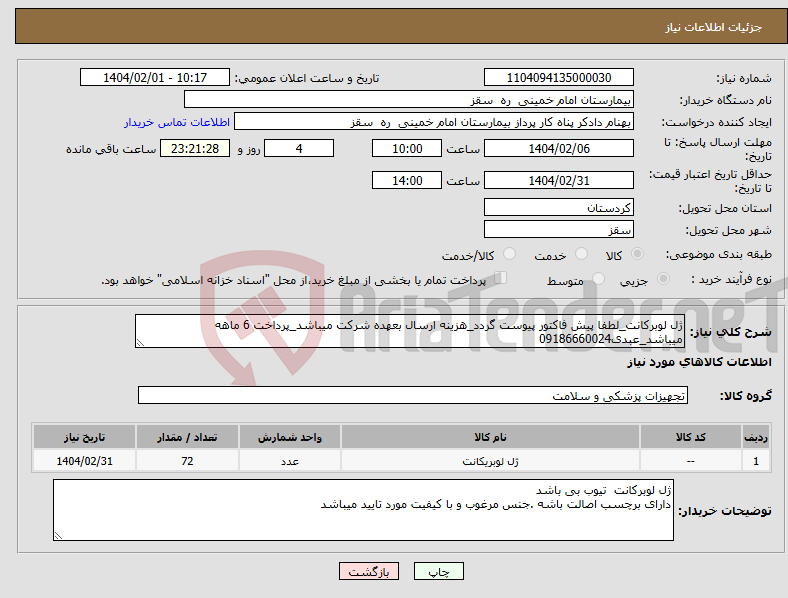Select the جزیی purchase type radio
The width and height of the screenshot is (788, 598).
tap(663, 279)
